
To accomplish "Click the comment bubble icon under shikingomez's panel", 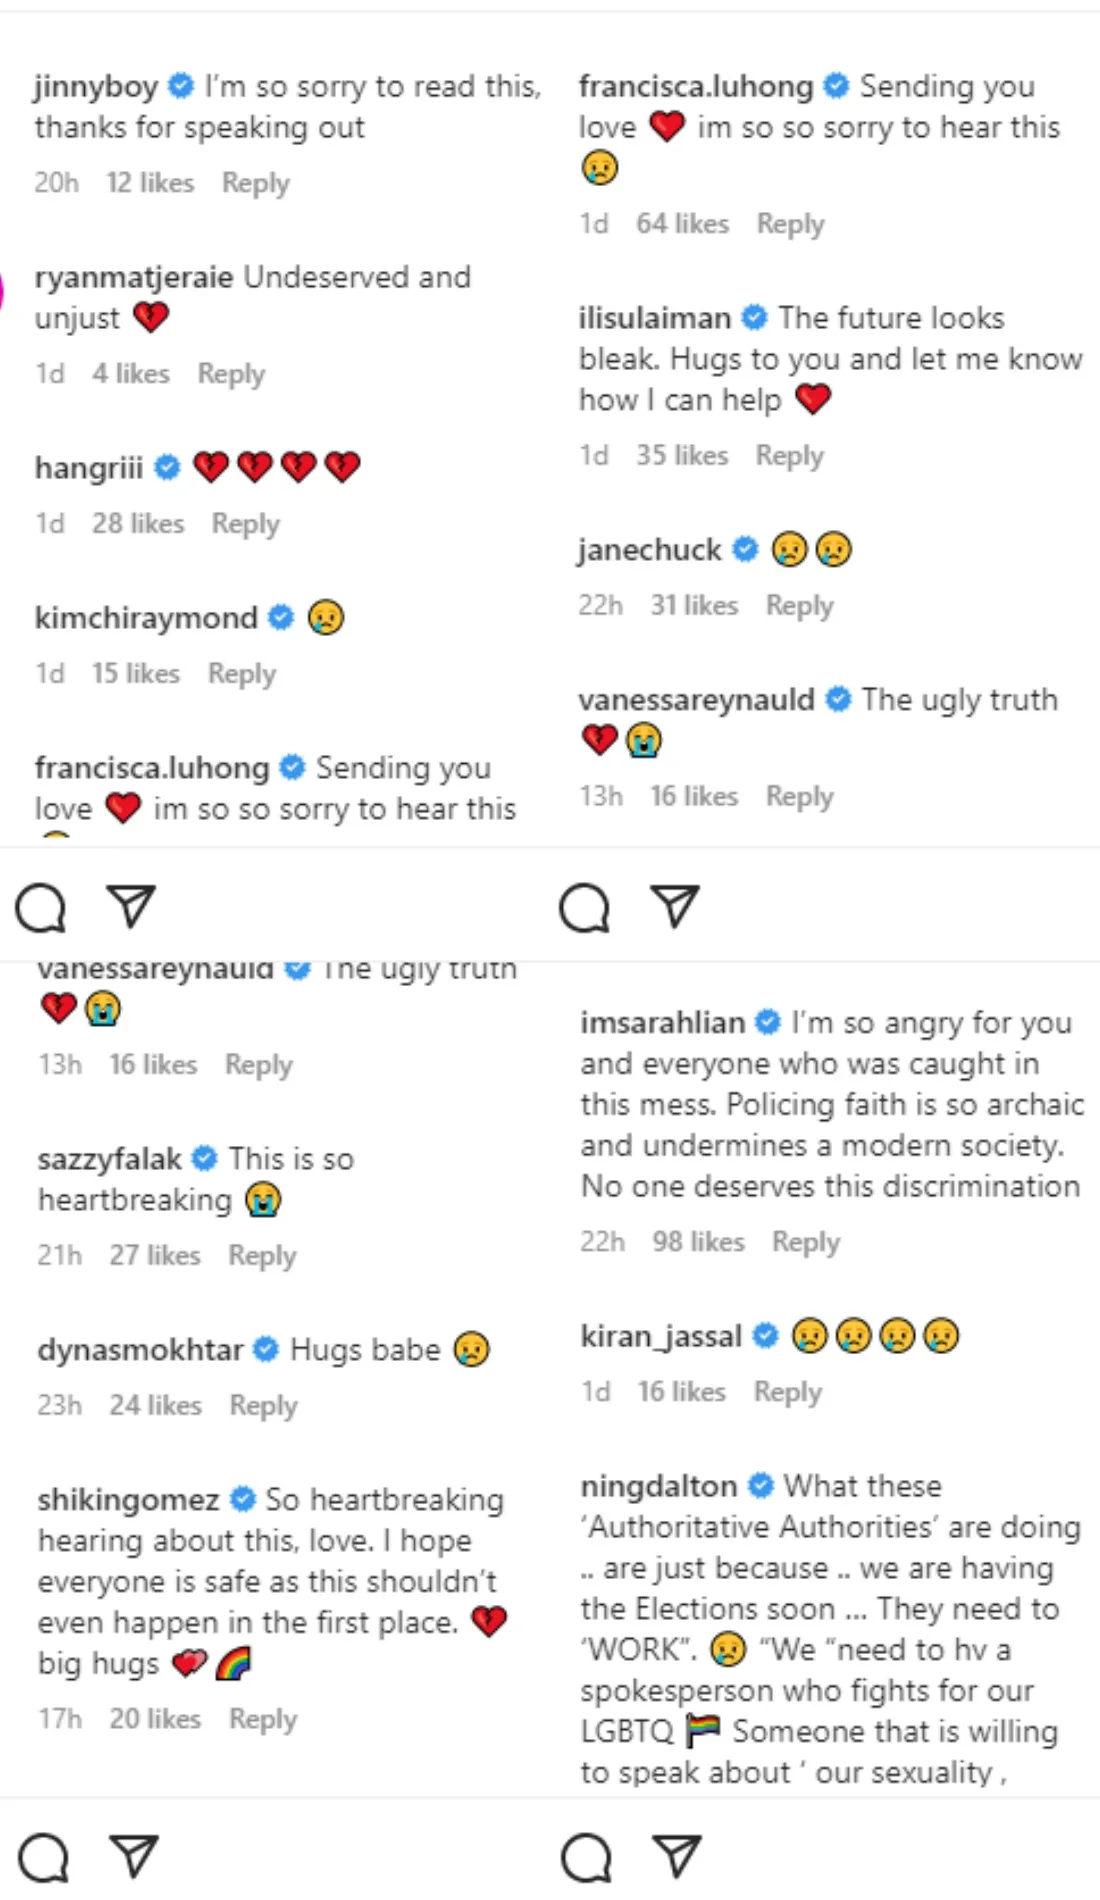I will pyautogui.click(x=44, y=1858).
